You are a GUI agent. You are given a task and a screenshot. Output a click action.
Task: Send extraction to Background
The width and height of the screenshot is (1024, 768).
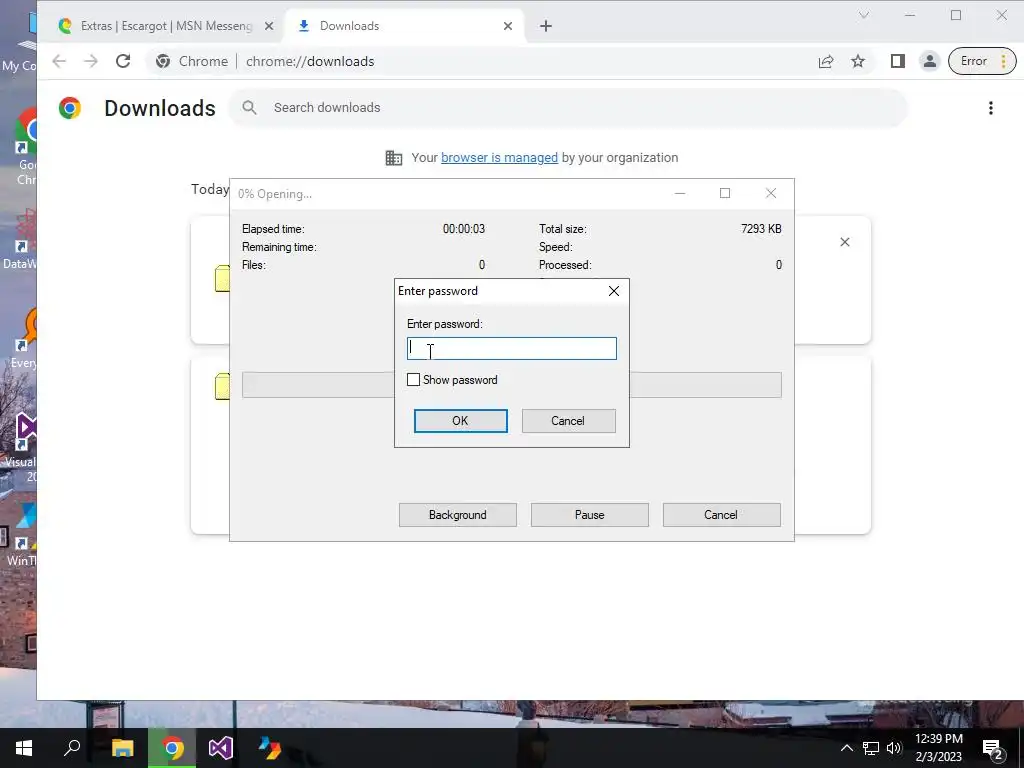458,515
